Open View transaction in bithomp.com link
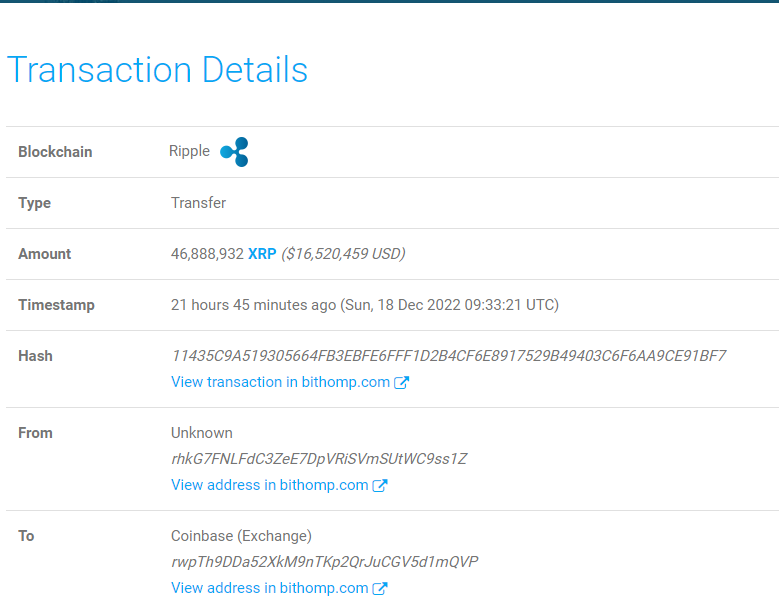779x613 pixels. [x=280, y=382]
